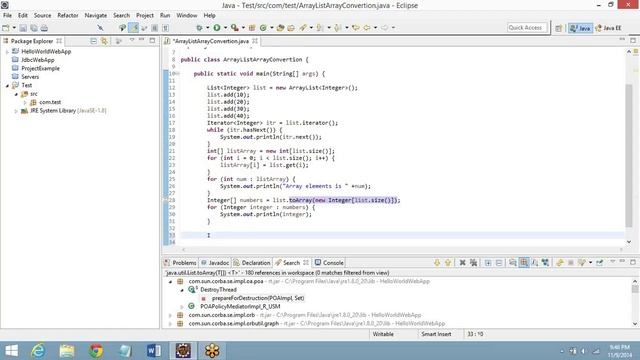Screen dimensions: 640x360
Task: Click the Quick Access search field
Action: pyautogui.click(x=527, y=28)
